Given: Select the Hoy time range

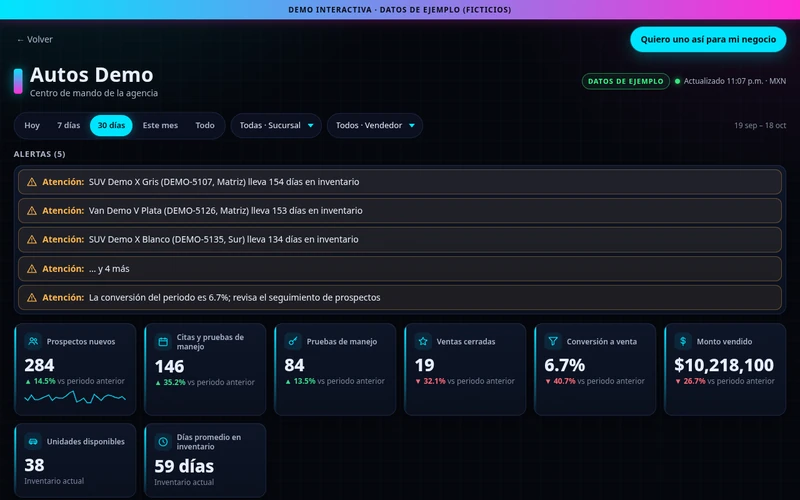Looking at the screenshot, I should [x=32, y=126].
